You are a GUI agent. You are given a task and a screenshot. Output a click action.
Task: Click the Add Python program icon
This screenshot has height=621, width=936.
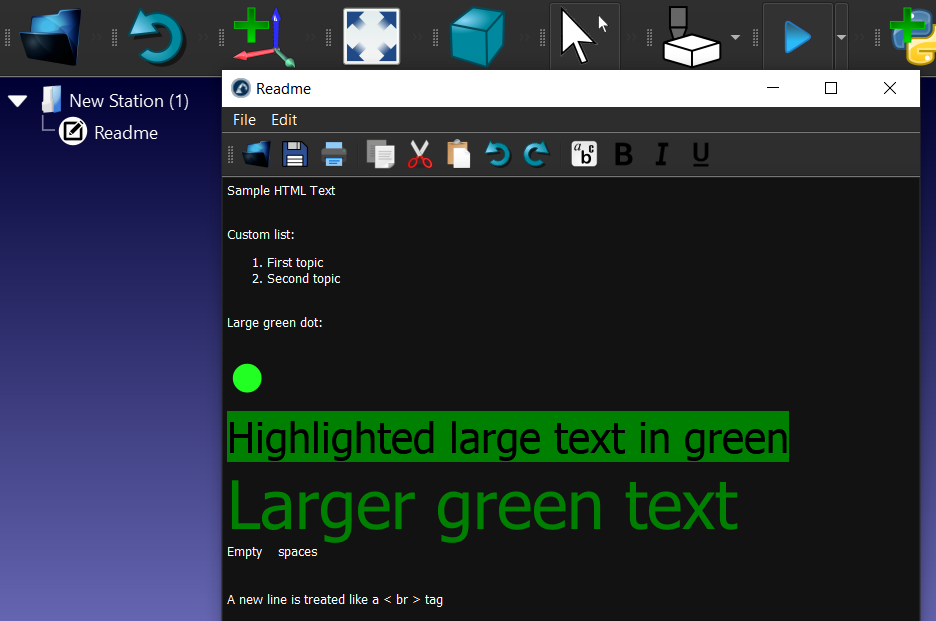[912, 37]
